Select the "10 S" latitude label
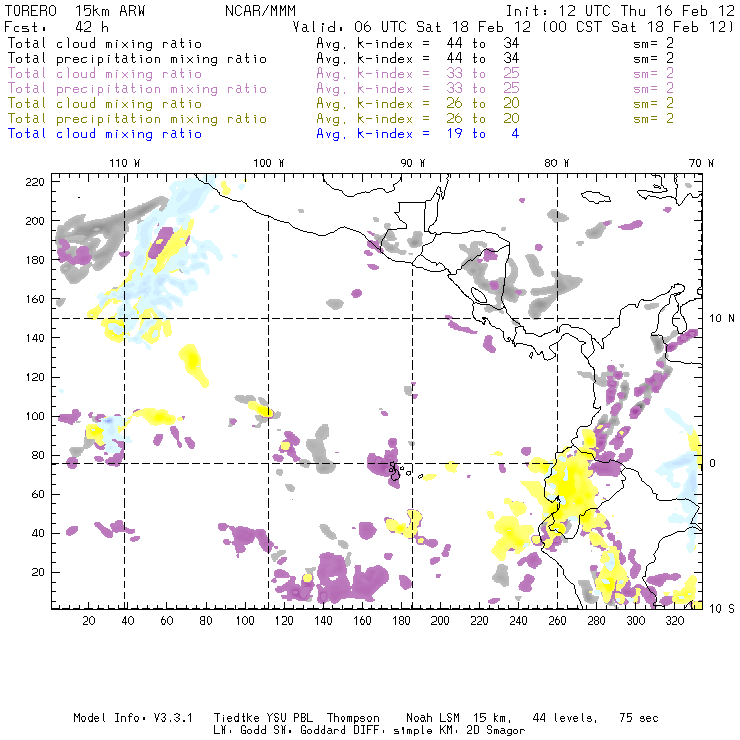 722,609
